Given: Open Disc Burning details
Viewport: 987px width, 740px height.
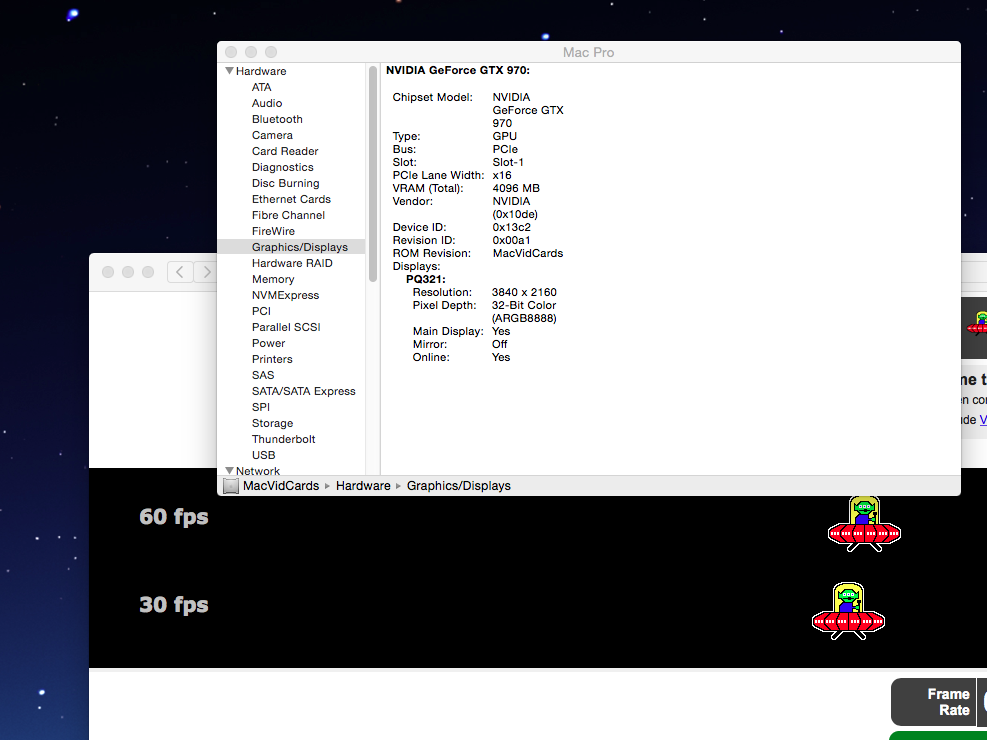Looking at the screenshot, I should pos(286,183).
